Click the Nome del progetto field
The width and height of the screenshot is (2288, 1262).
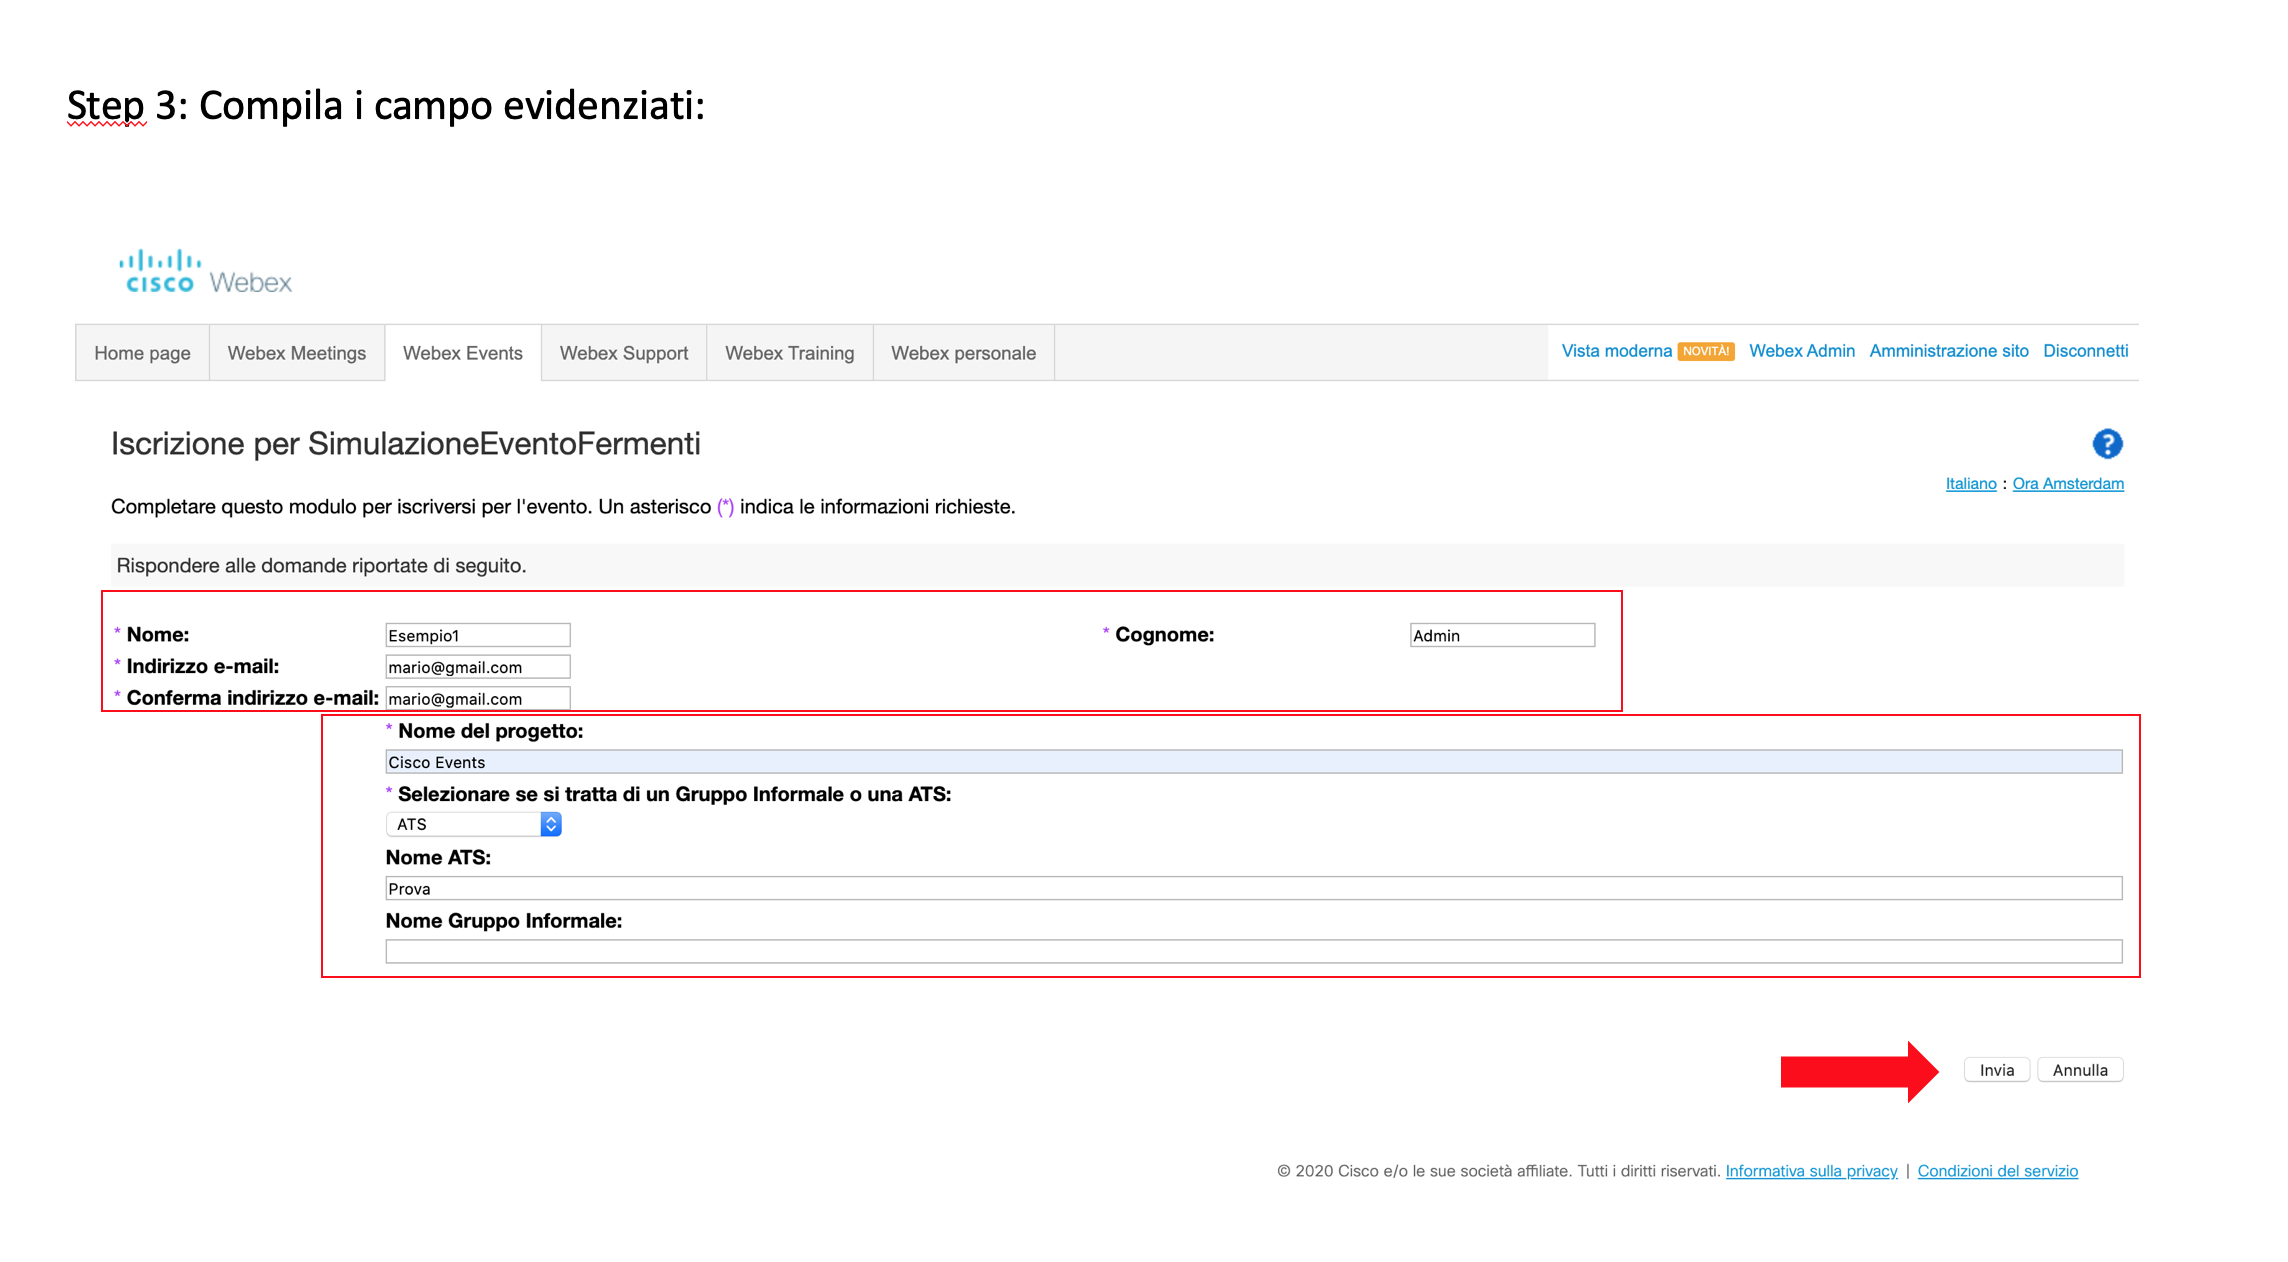1254,762
